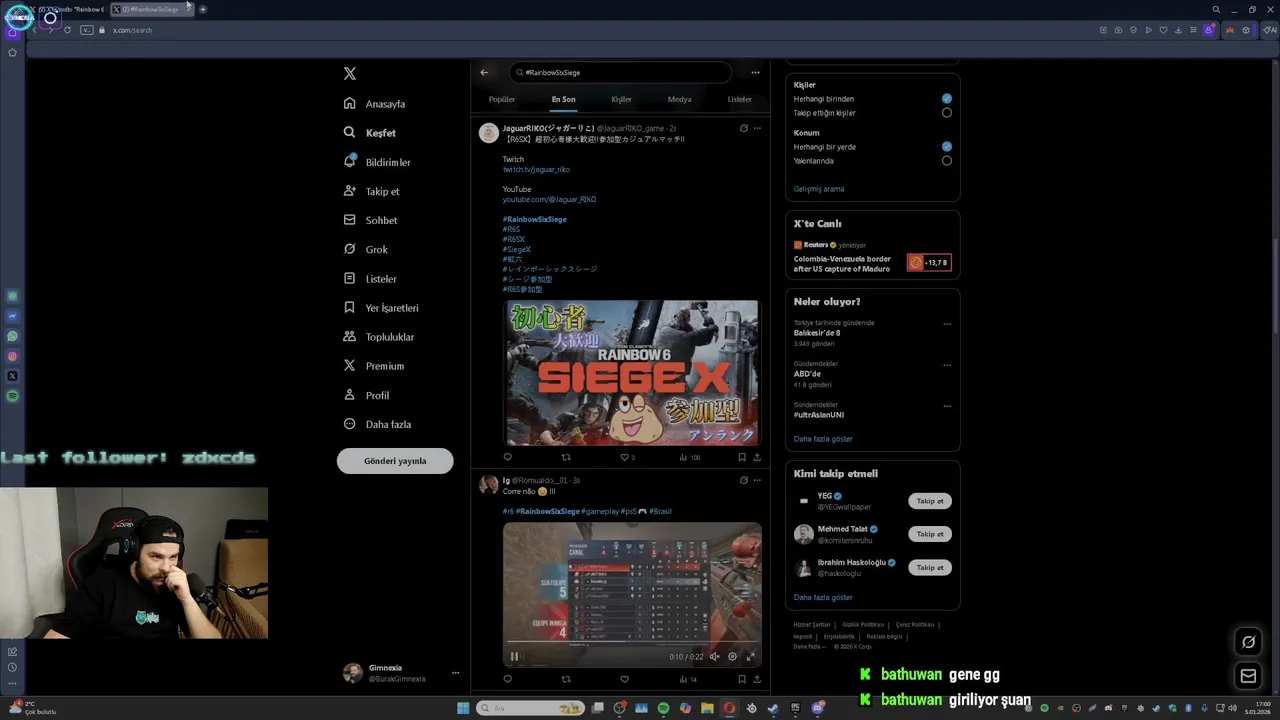Screen dimensions: 1280x720
Task: Click taskbar search box Ara
Action: coord(530,708)
